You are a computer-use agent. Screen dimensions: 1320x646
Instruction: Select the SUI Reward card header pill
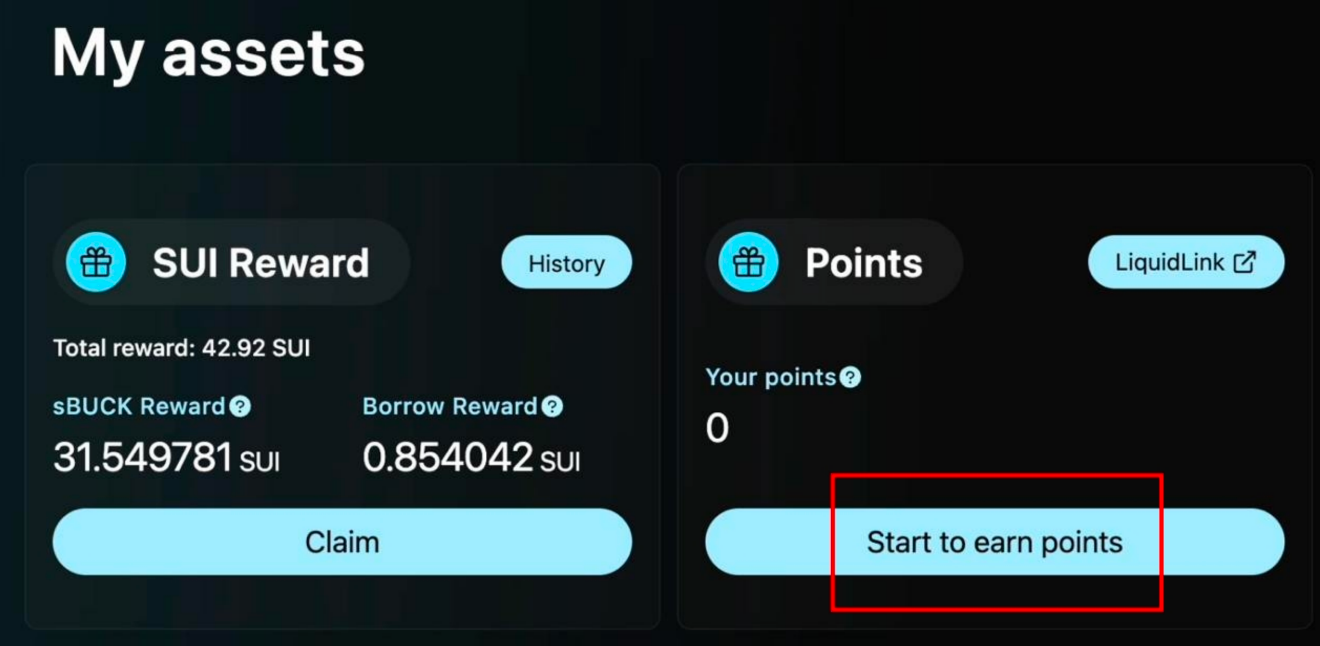coord(230,261)
